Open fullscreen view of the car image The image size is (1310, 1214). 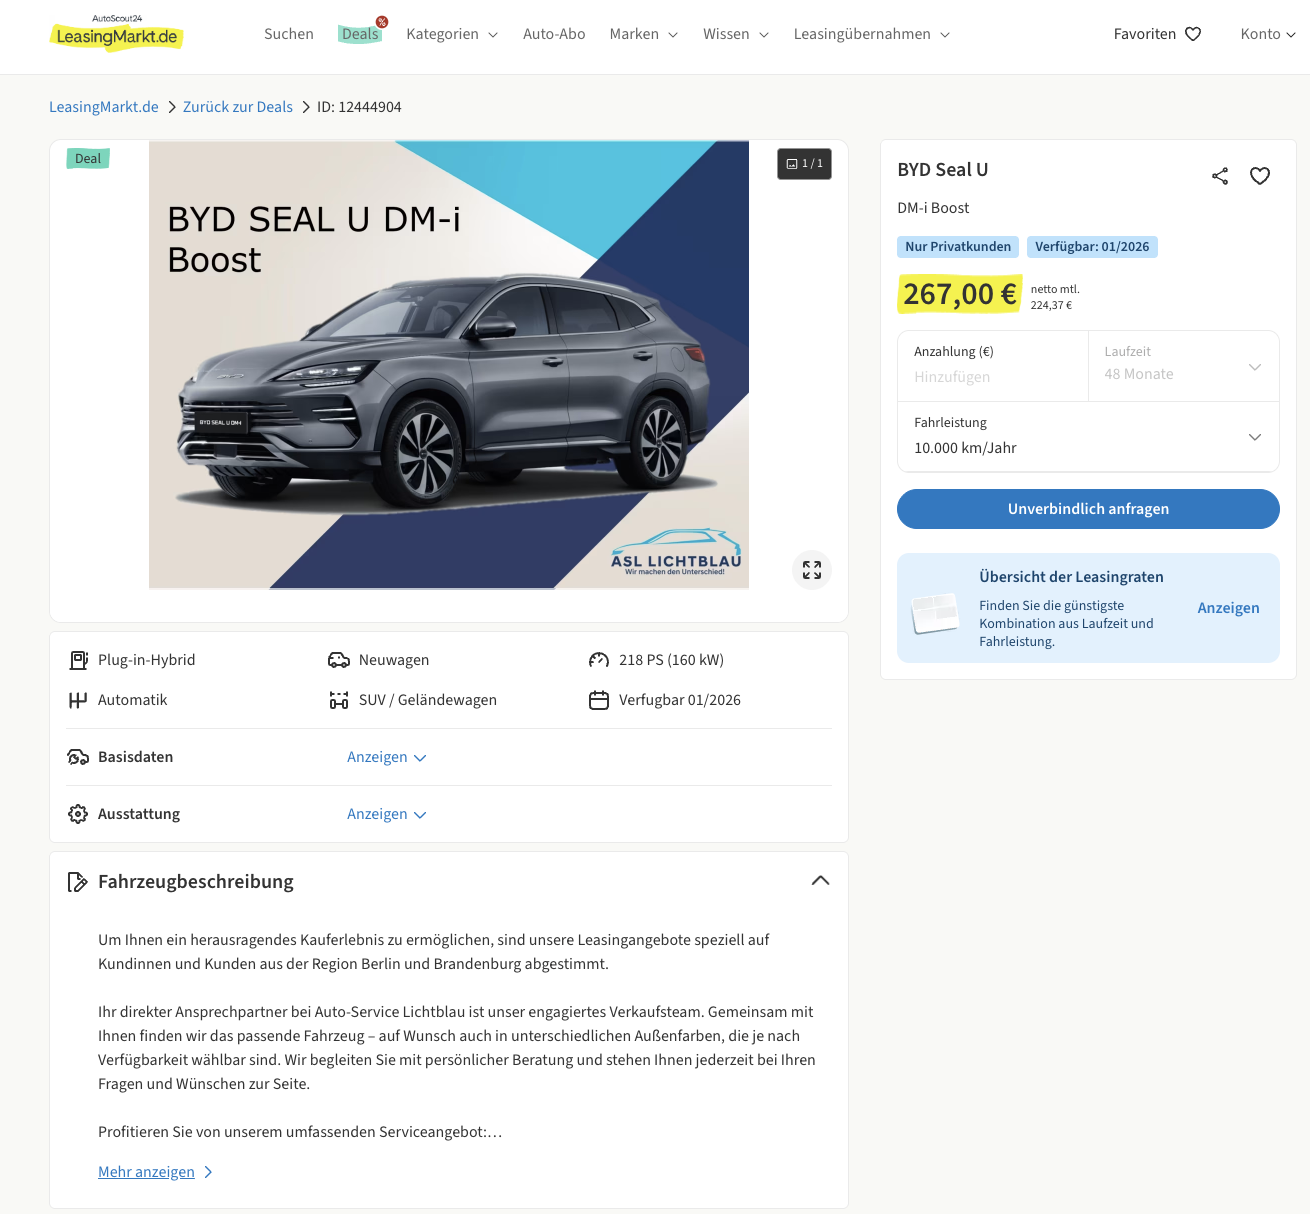coord(811,570)
